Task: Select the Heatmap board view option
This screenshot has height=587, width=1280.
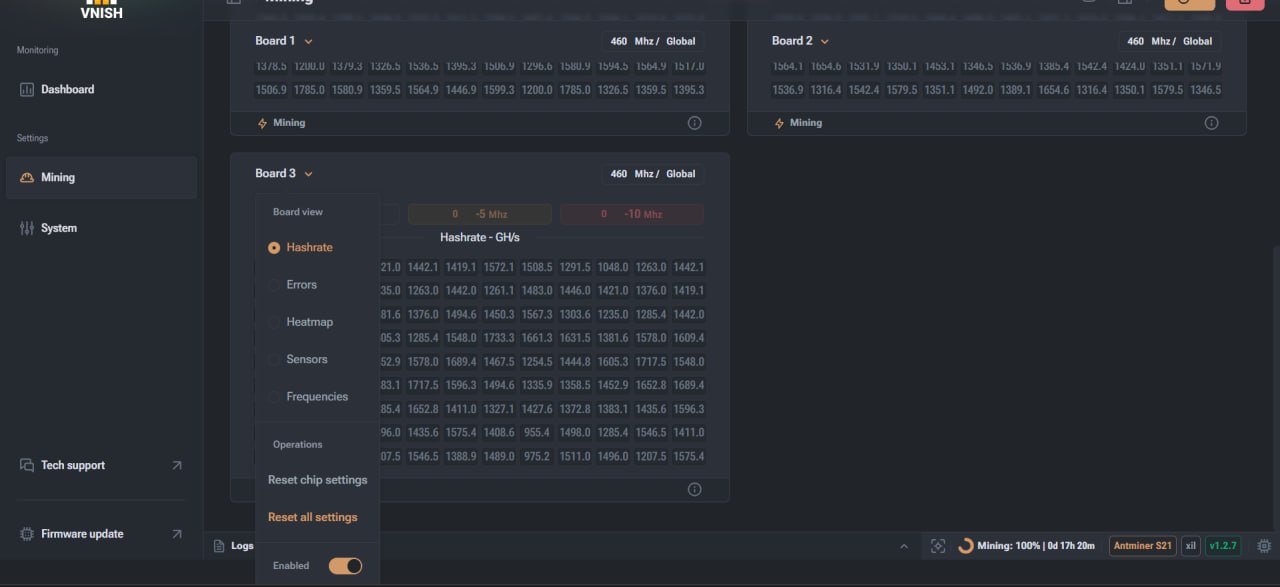Action: 309,322
